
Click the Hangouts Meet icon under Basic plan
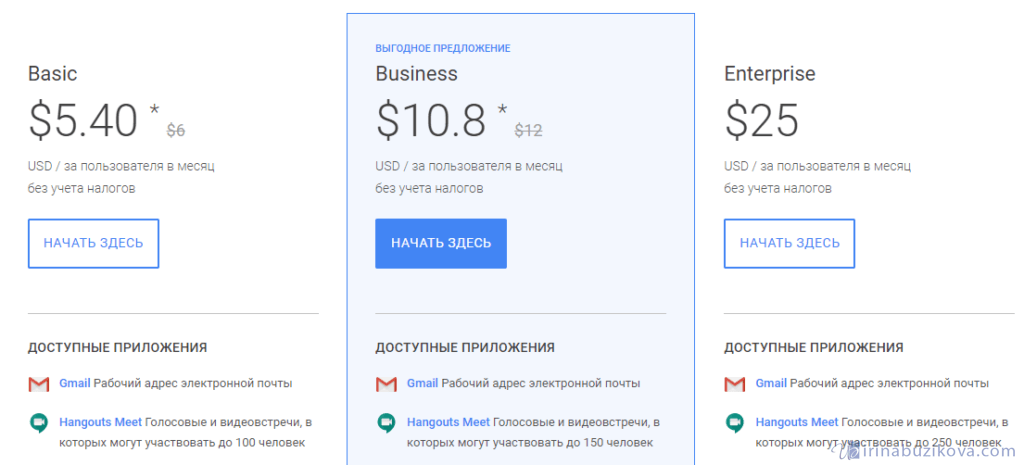(x=39, y=423)
